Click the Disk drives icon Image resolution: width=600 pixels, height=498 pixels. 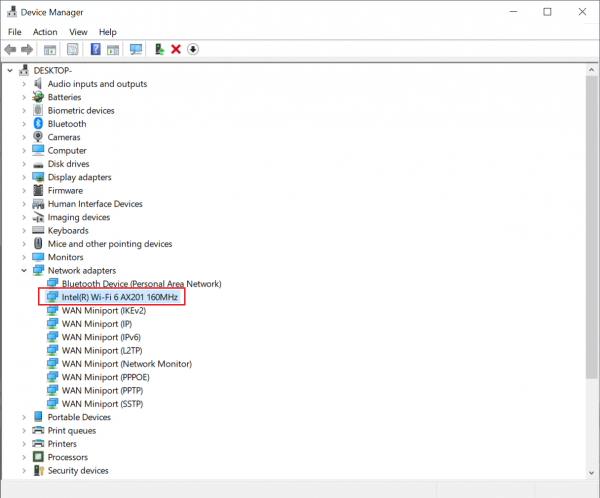point(38,165)
